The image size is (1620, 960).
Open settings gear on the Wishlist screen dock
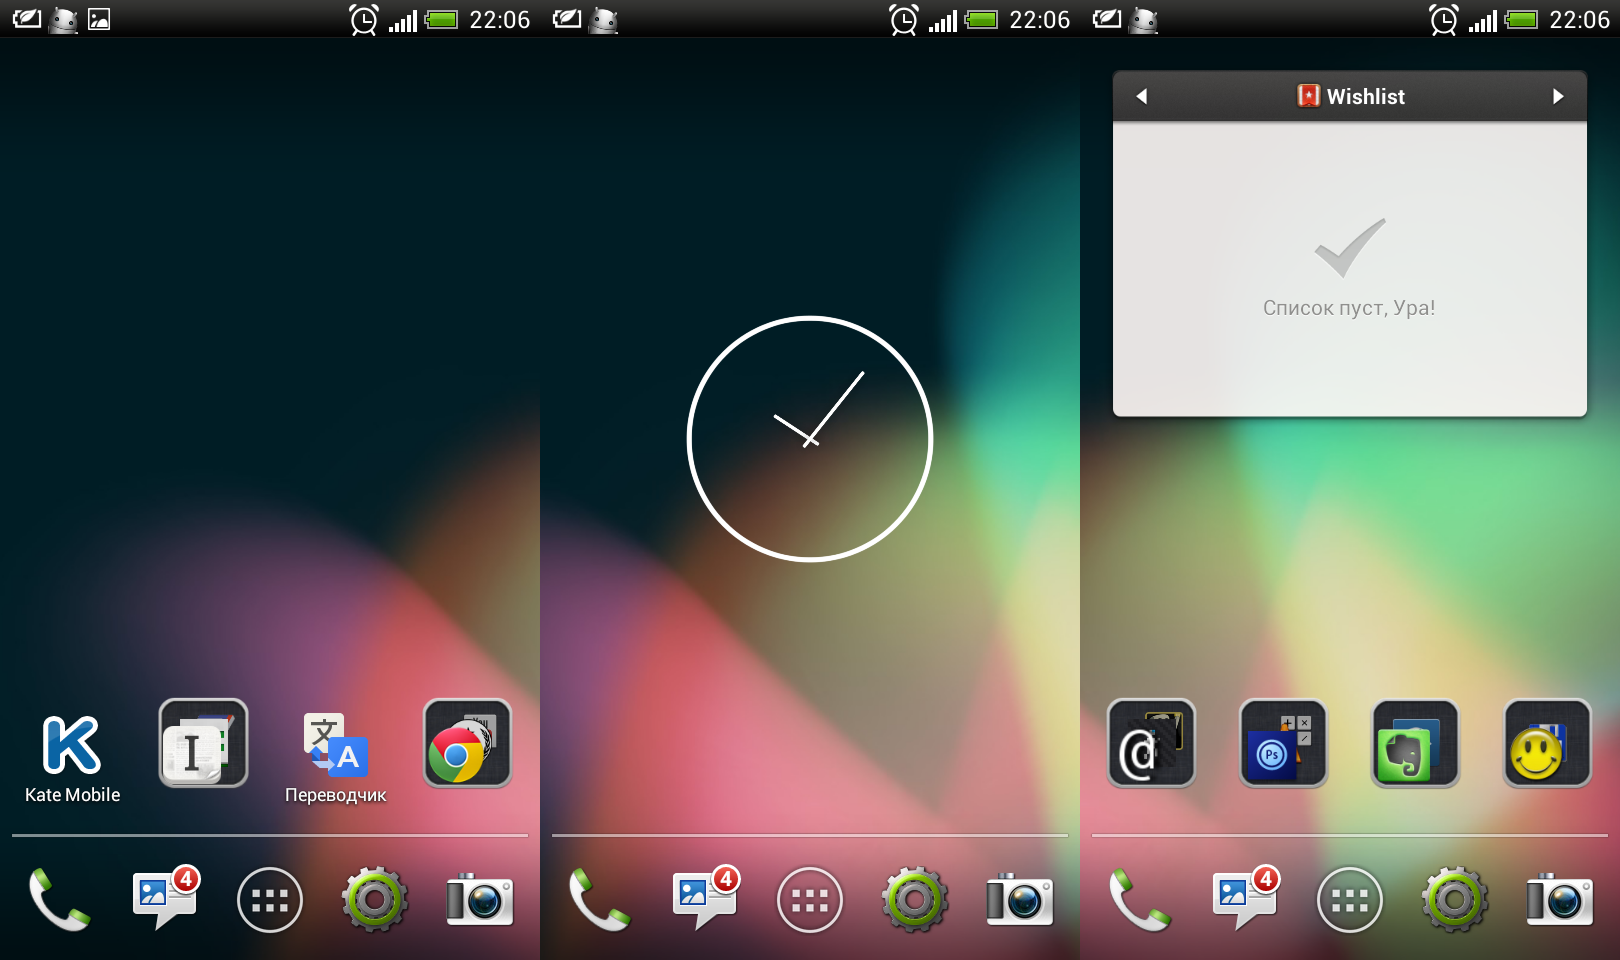1454,900
